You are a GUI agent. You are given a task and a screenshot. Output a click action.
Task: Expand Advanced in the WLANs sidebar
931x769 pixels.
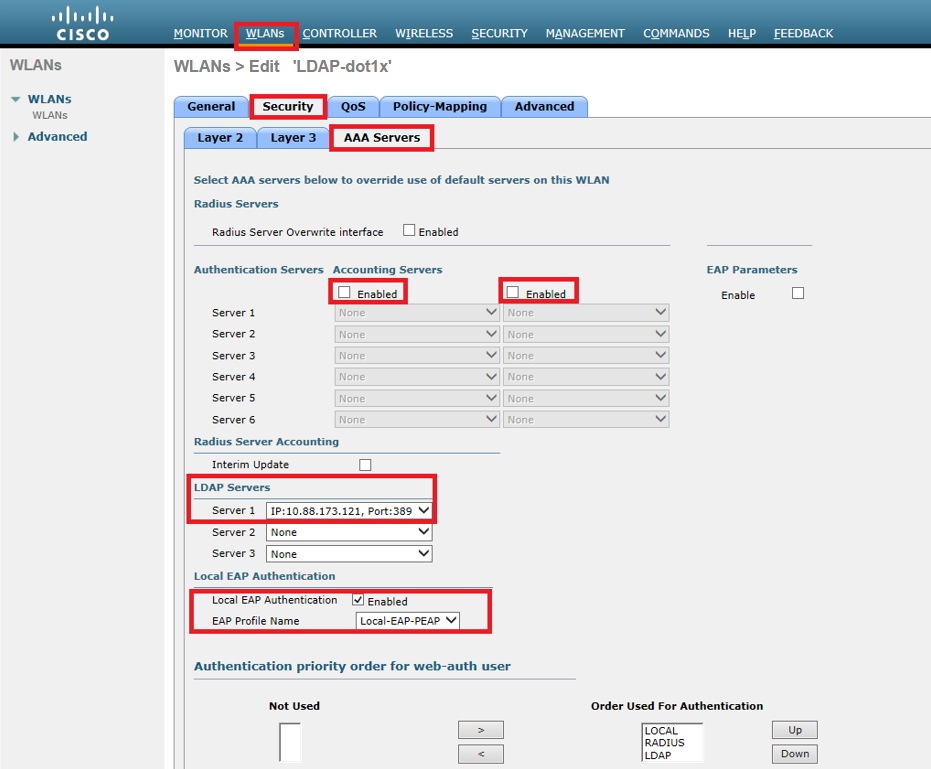click(57, 136)
